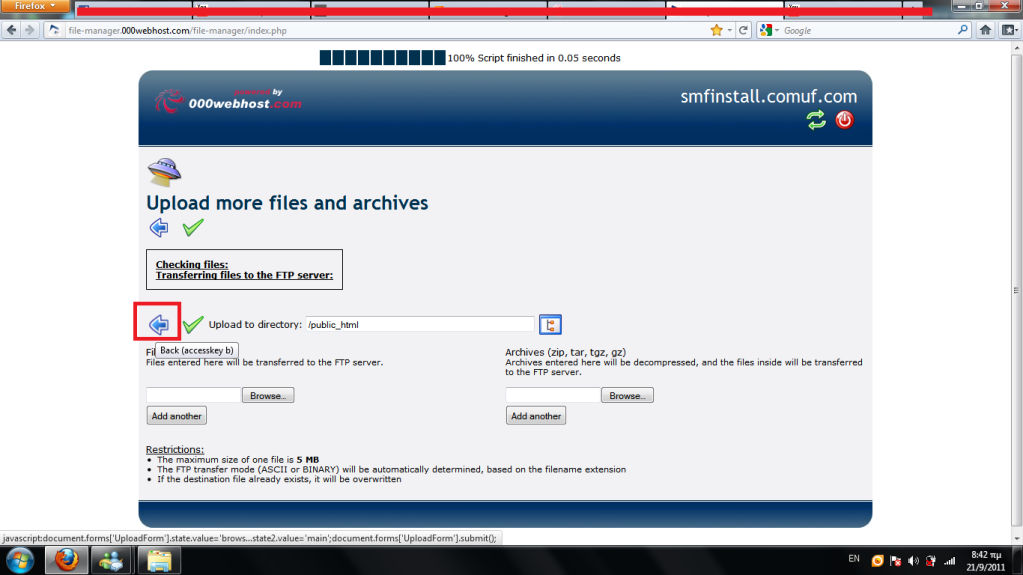Click the 000webhost.com logo
This screenshot has width=1023, height=575.
click(x=228, y=100)
